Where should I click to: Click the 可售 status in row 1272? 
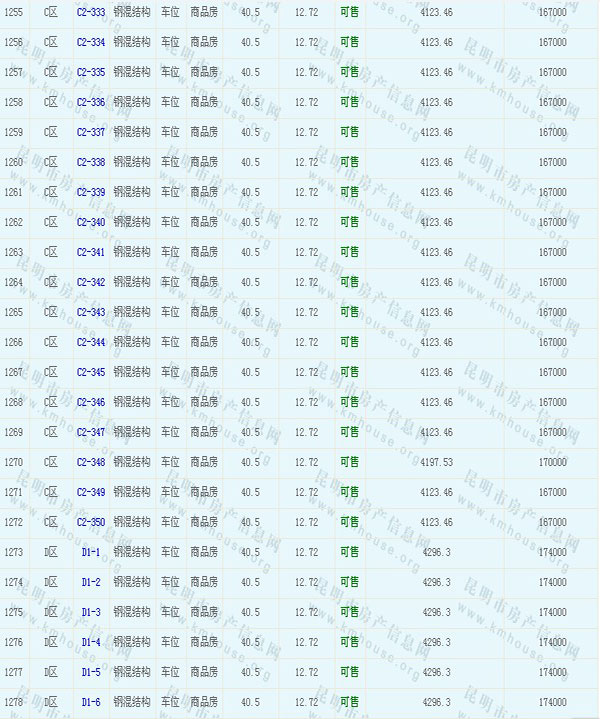point(349,522)
